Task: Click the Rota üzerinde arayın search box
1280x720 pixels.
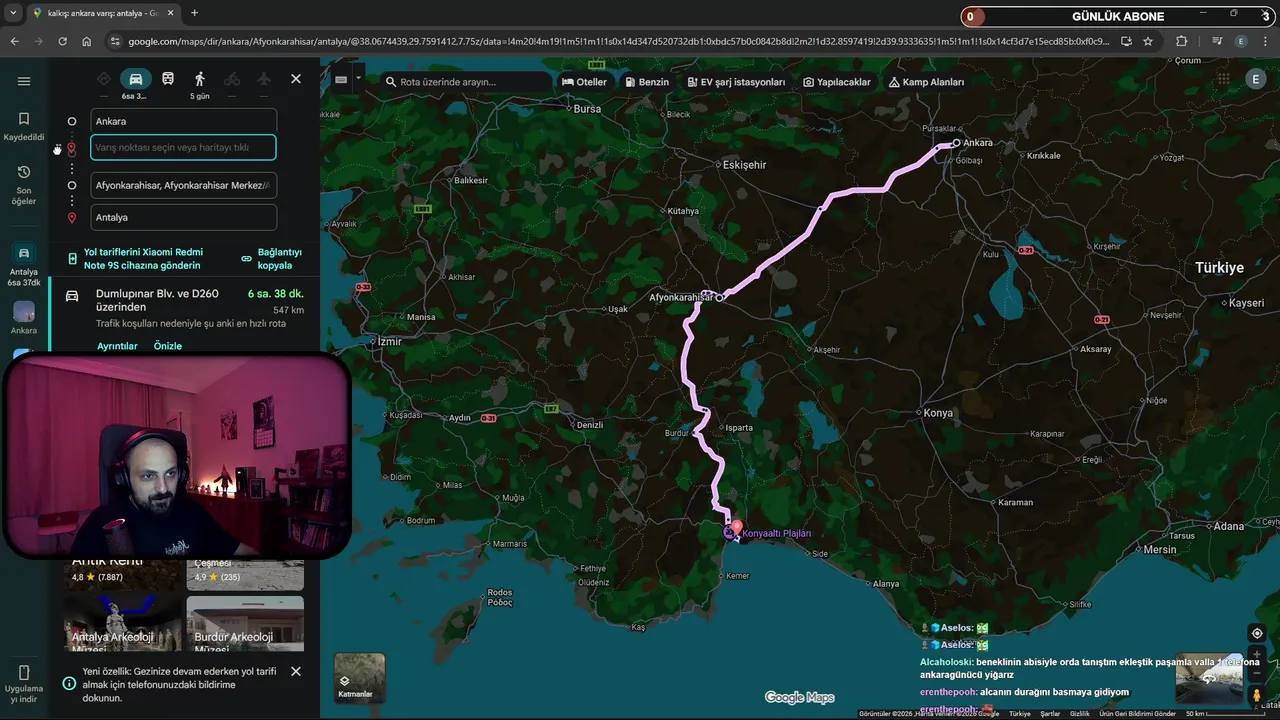Action: tap(466, 82)
